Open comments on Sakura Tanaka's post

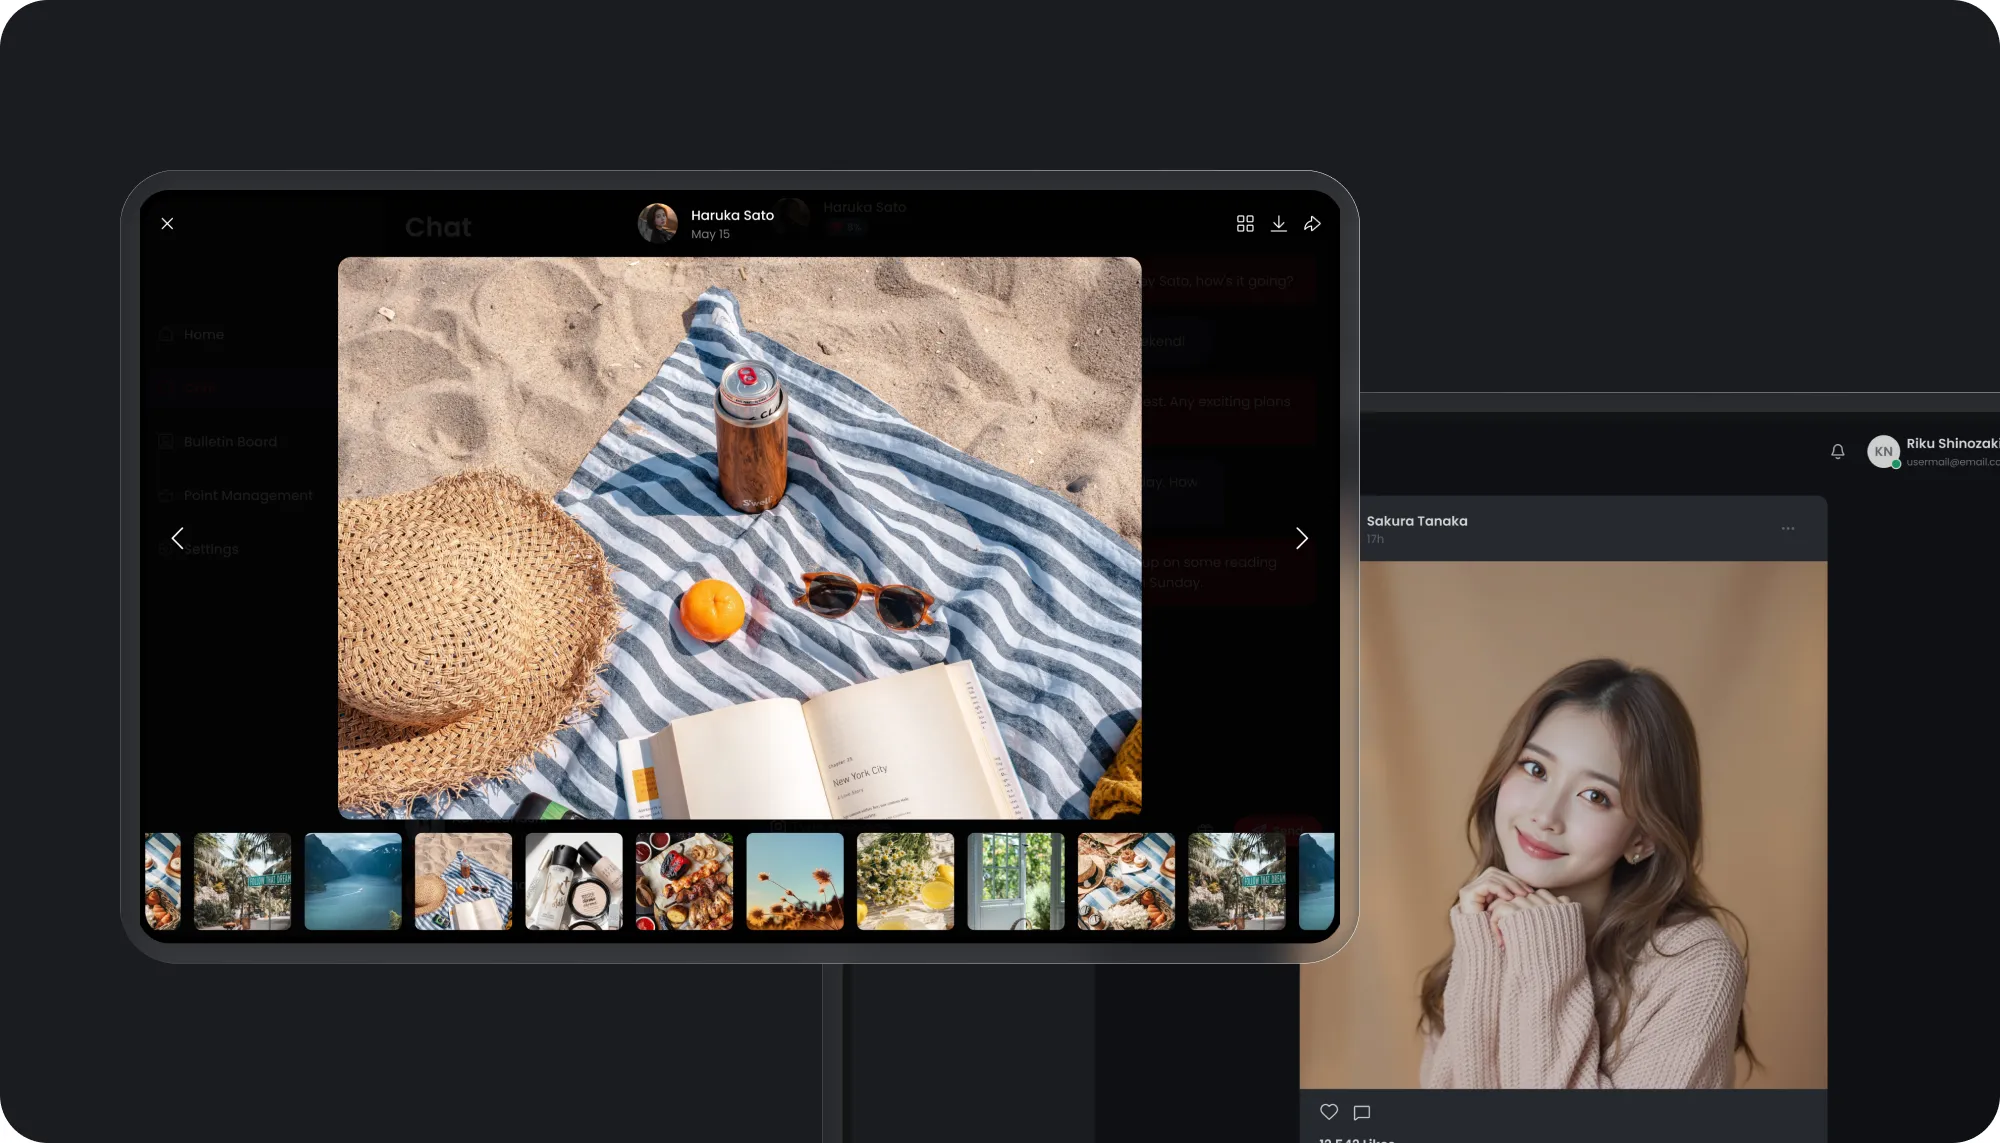[x=1361, y=1112]
